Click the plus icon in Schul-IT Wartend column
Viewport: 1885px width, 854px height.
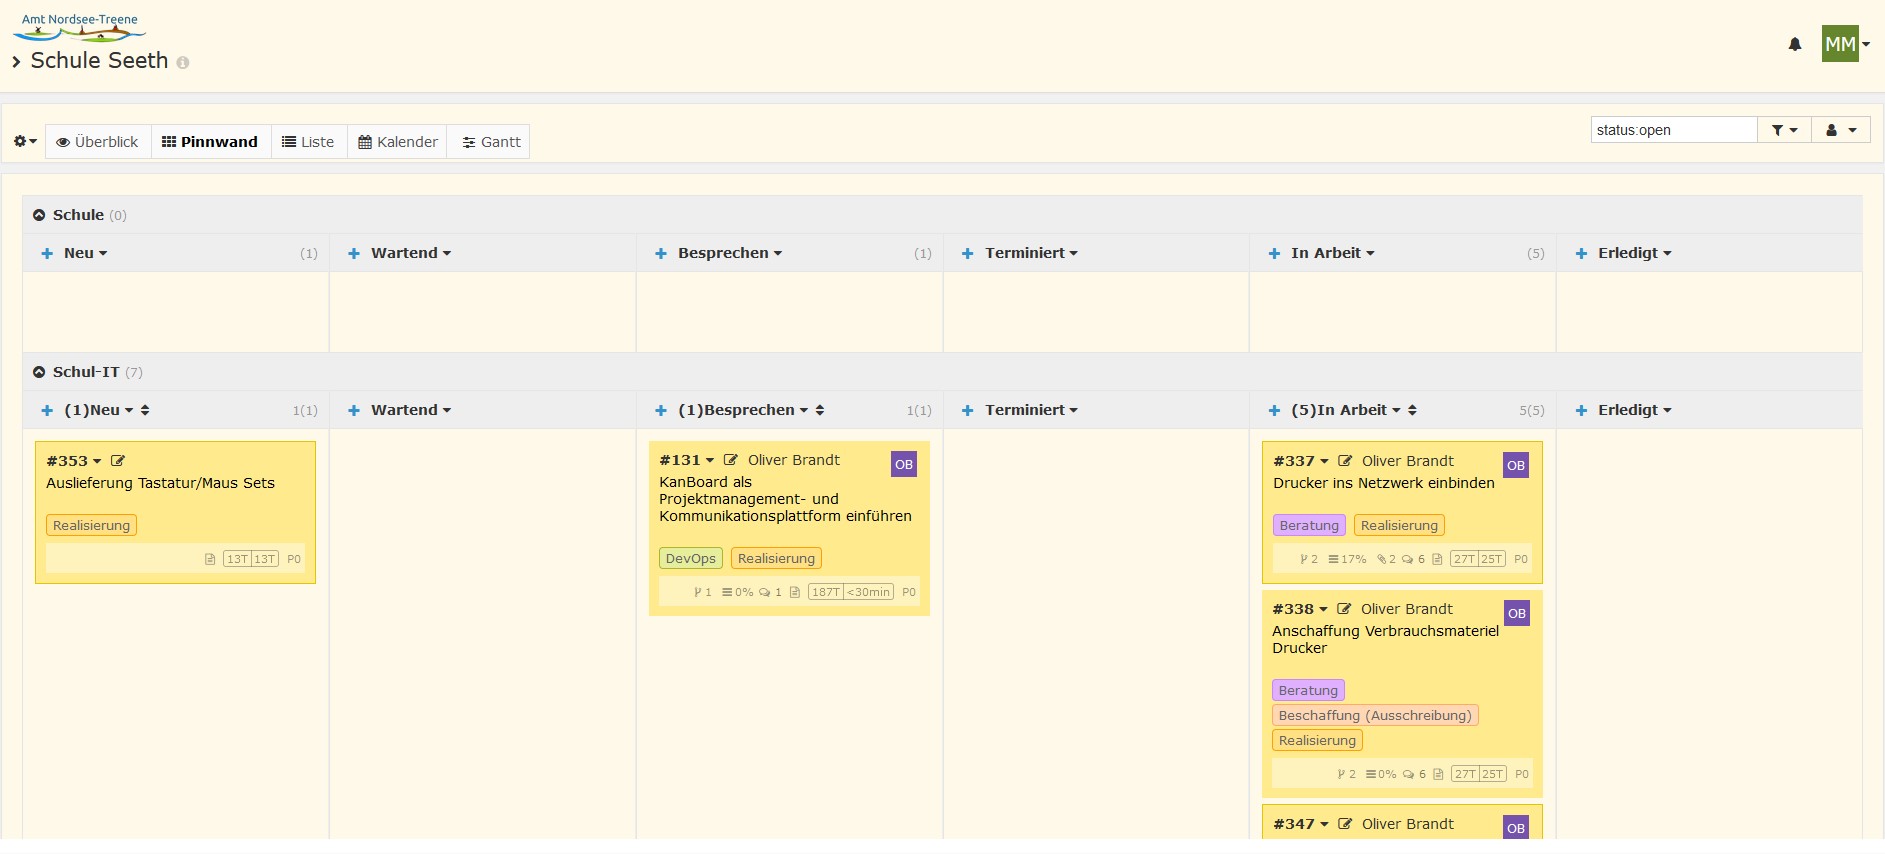pos(354,410)
